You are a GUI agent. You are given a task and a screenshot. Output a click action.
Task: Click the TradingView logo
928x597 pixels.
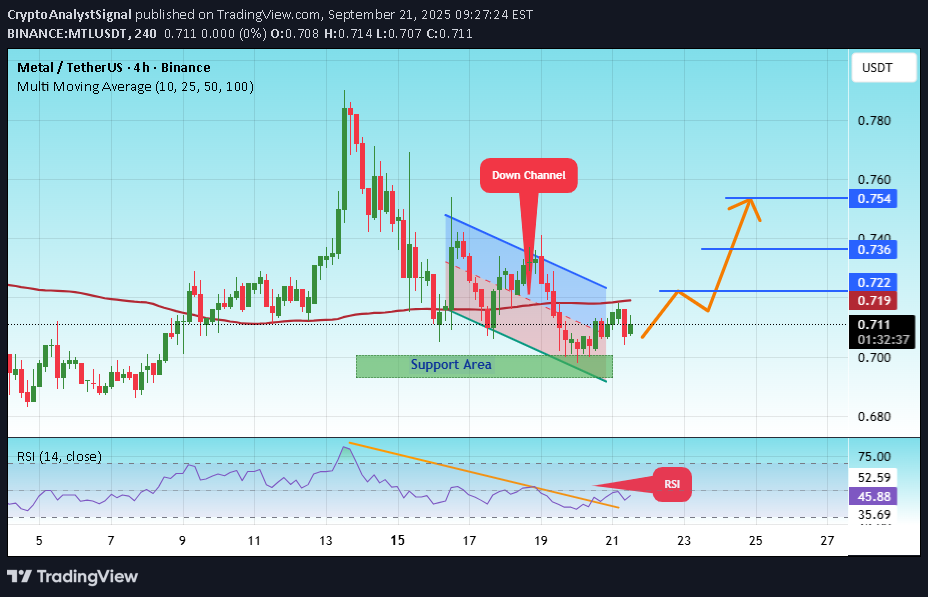pos(72,576)
